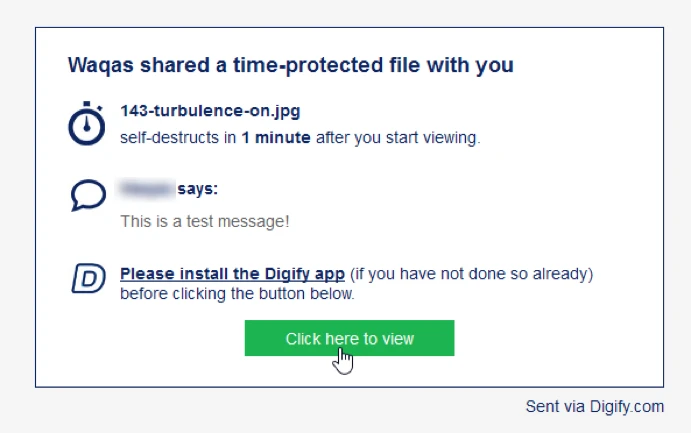Click the green 'Click here to view' button
Viewport: 691px width, 433px height.
point(349,338)
